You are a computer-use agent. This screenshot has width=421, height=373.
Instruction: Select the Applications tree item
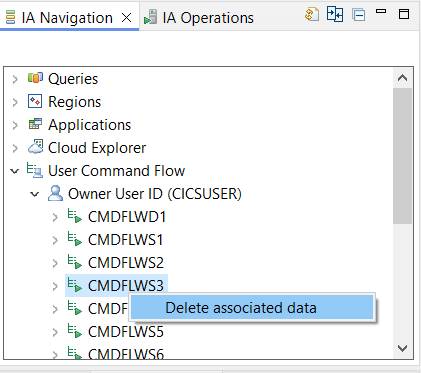(89, 125)
